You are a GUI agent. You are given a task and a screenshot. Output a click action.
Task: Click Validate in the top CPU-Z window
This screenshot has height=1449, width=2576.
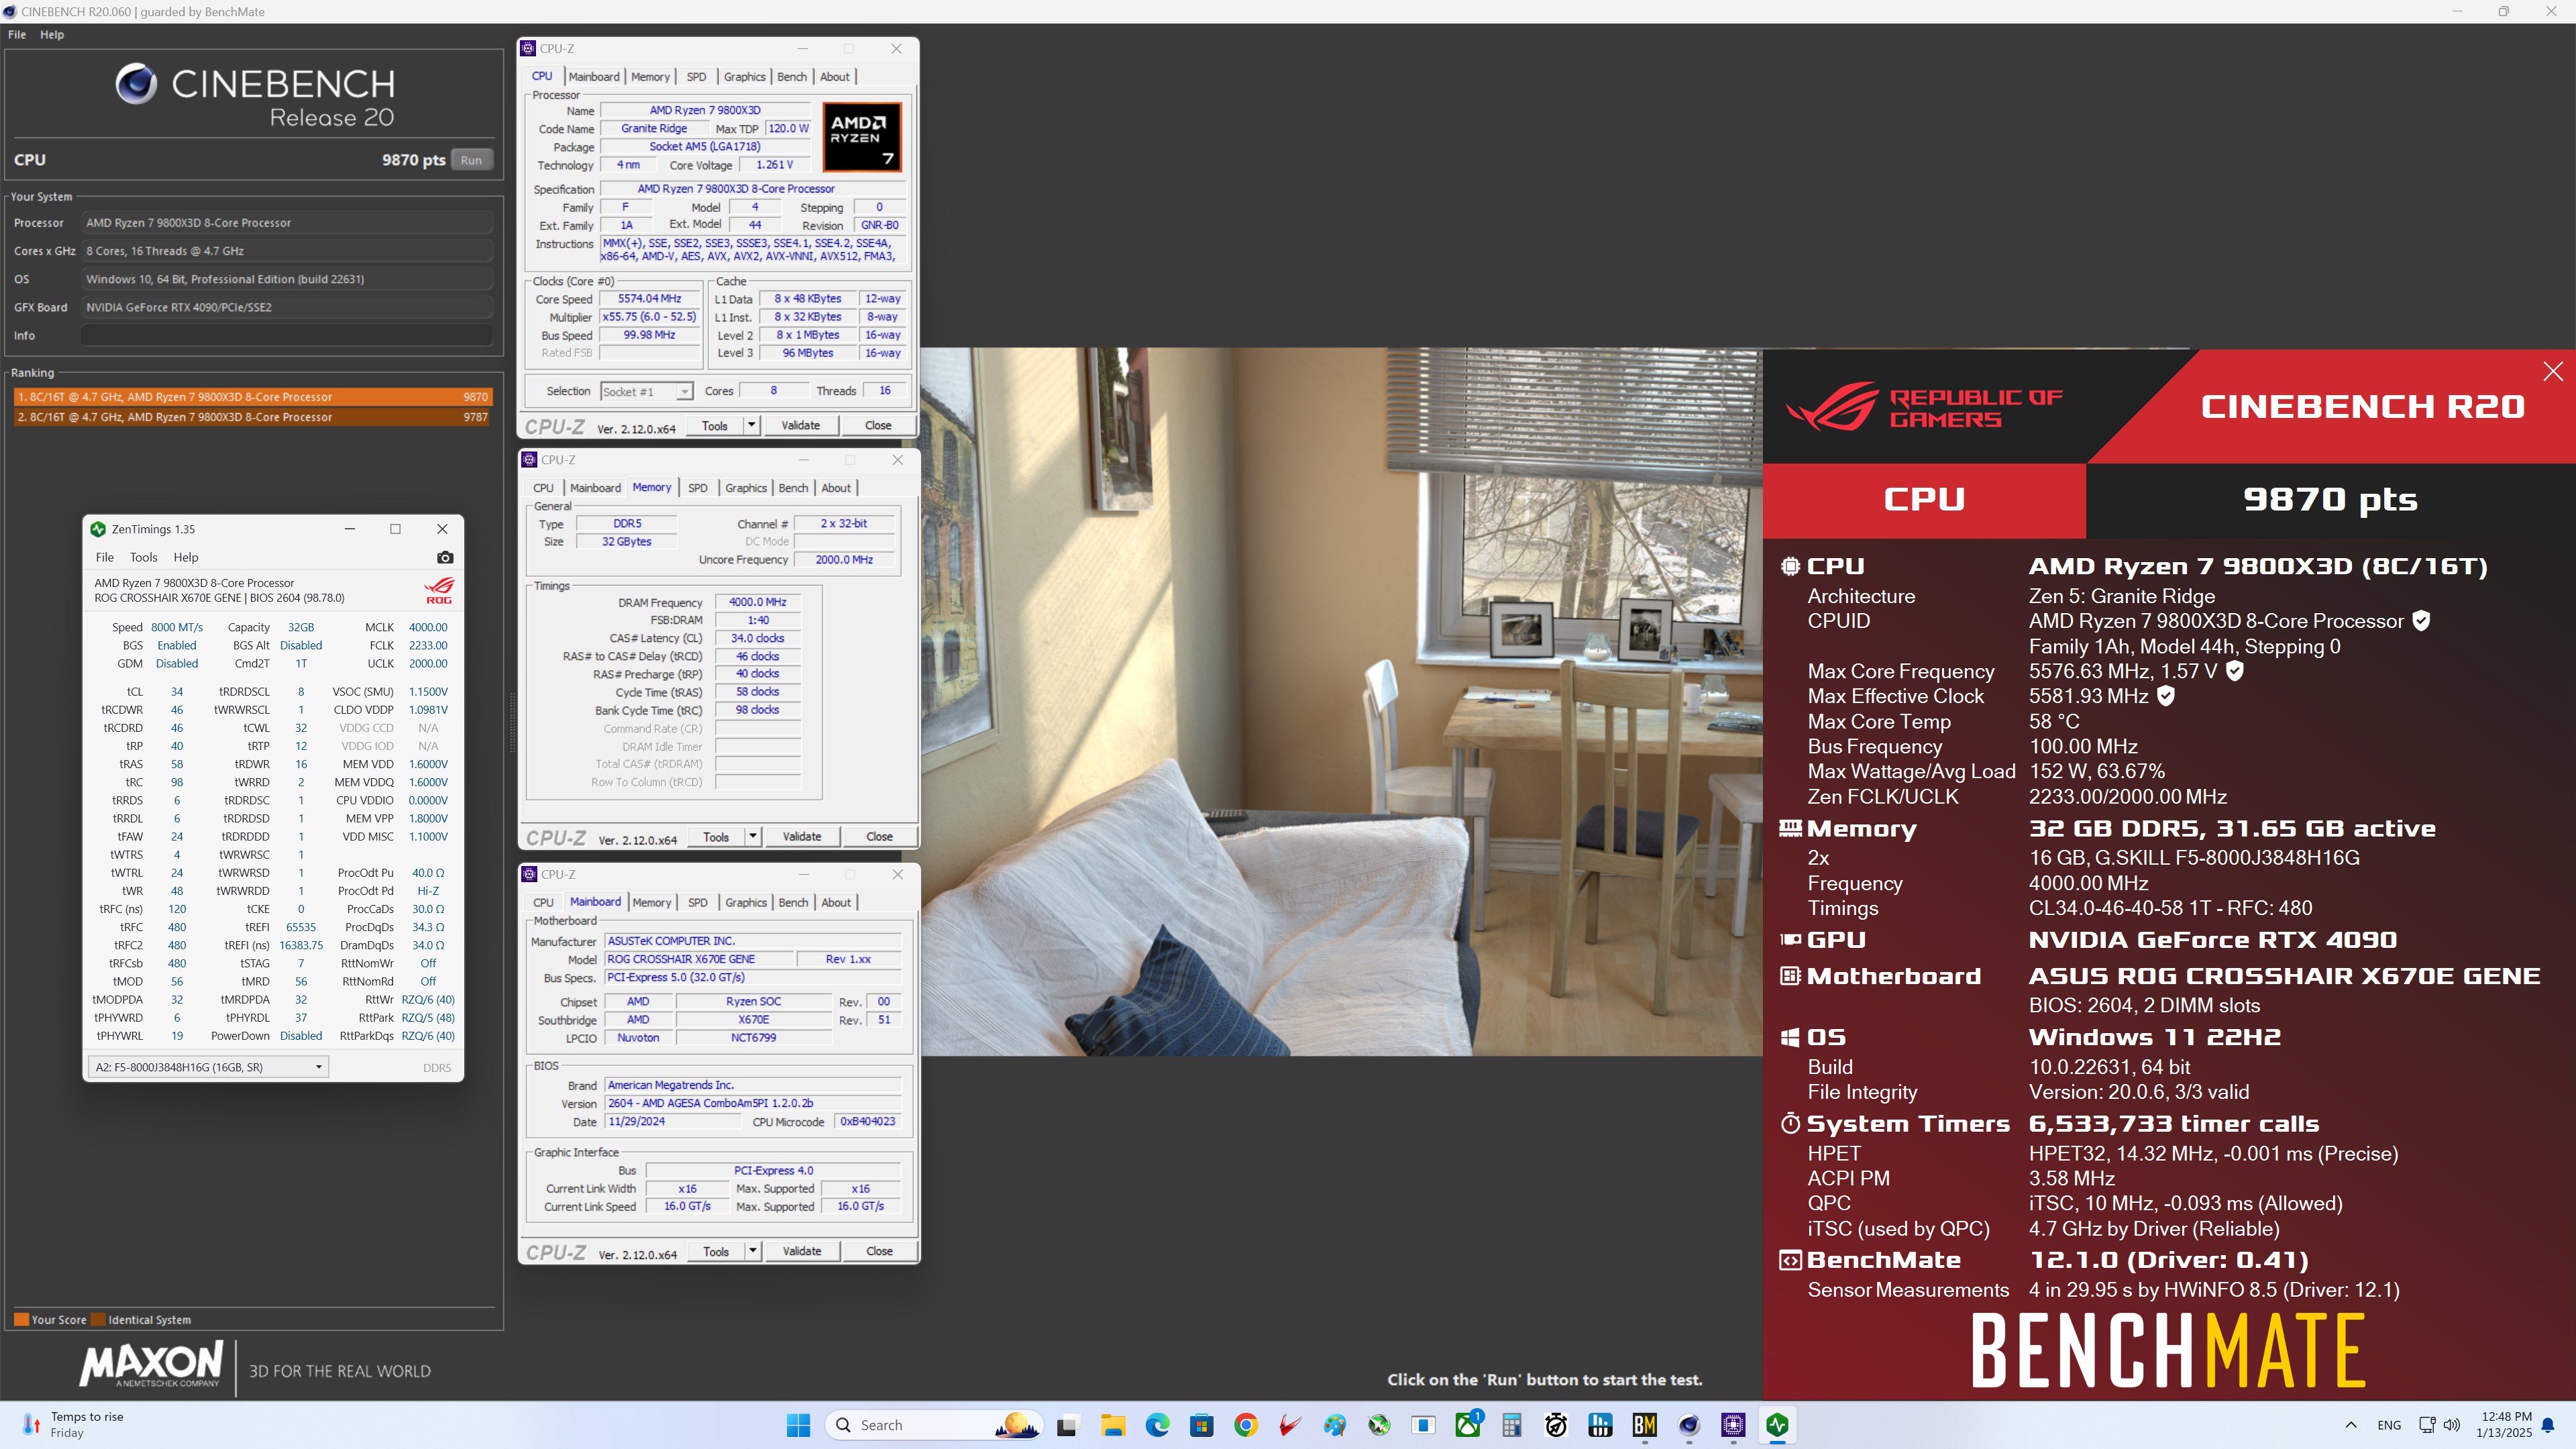(800, 425)
